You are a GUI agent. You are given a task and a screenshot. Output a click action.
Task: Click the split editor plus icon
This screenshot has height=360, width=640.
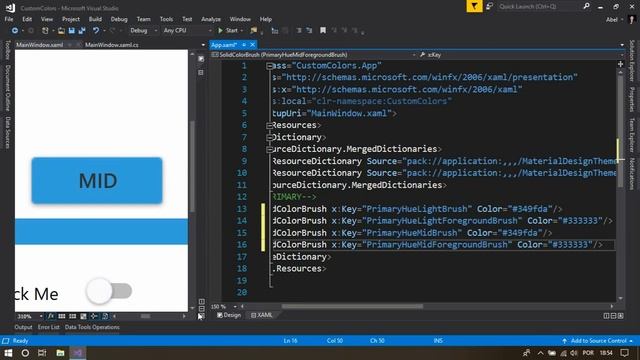[x=620, y=64]
